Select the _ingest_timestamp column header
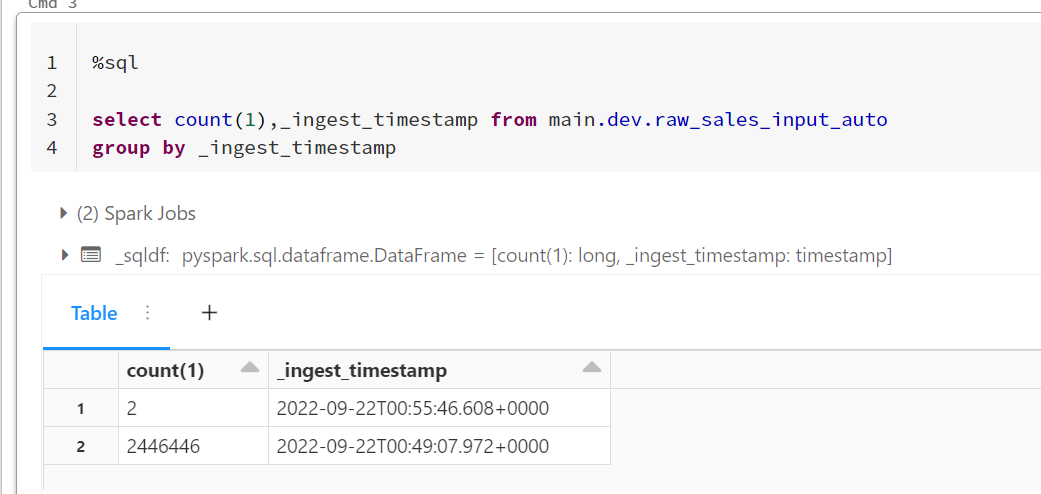The height and width of the screenshot is (494, 1041). (x=362, y=370)
